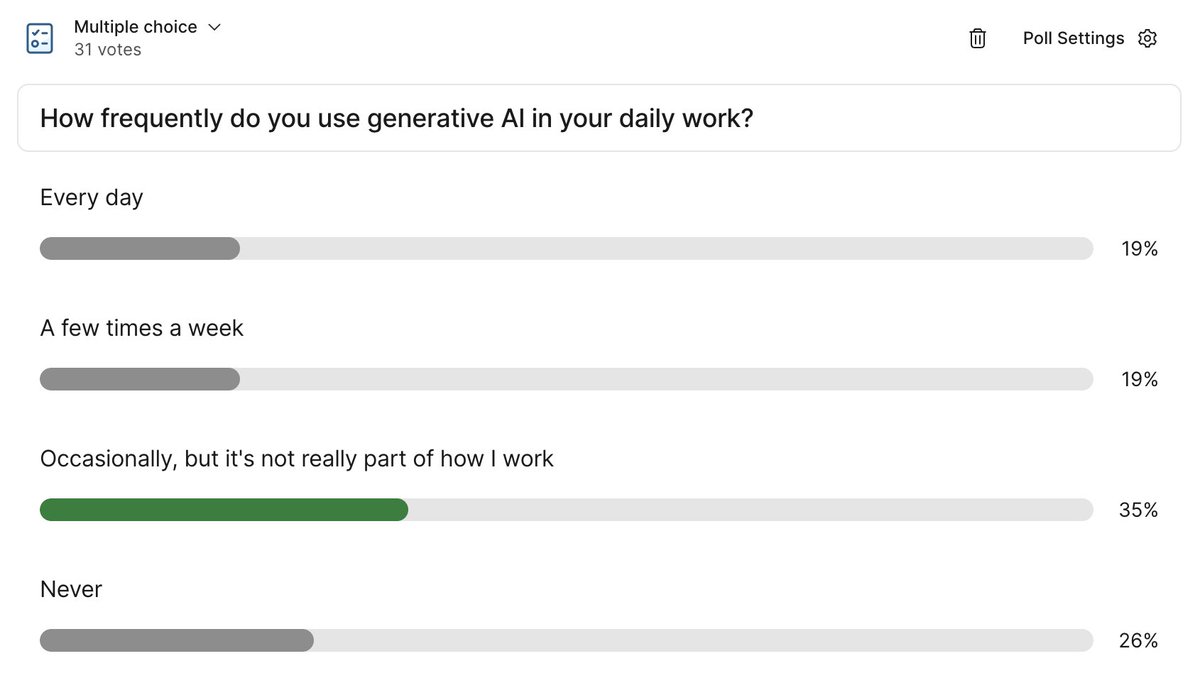
Task: Expand the Multiple choice dropdown chevron
Action: pyautogui.click(x=214, y=27)
